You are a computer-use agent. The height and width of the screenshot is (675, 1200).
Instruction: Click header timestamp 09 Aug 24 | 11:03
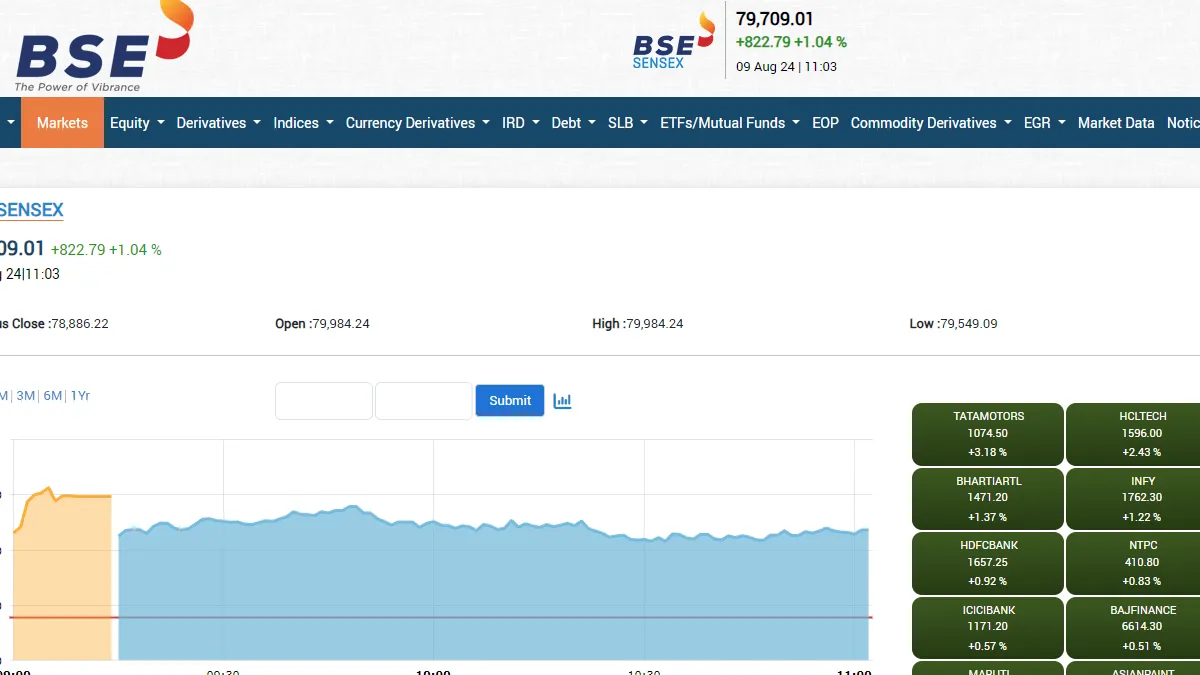point(787,67)
